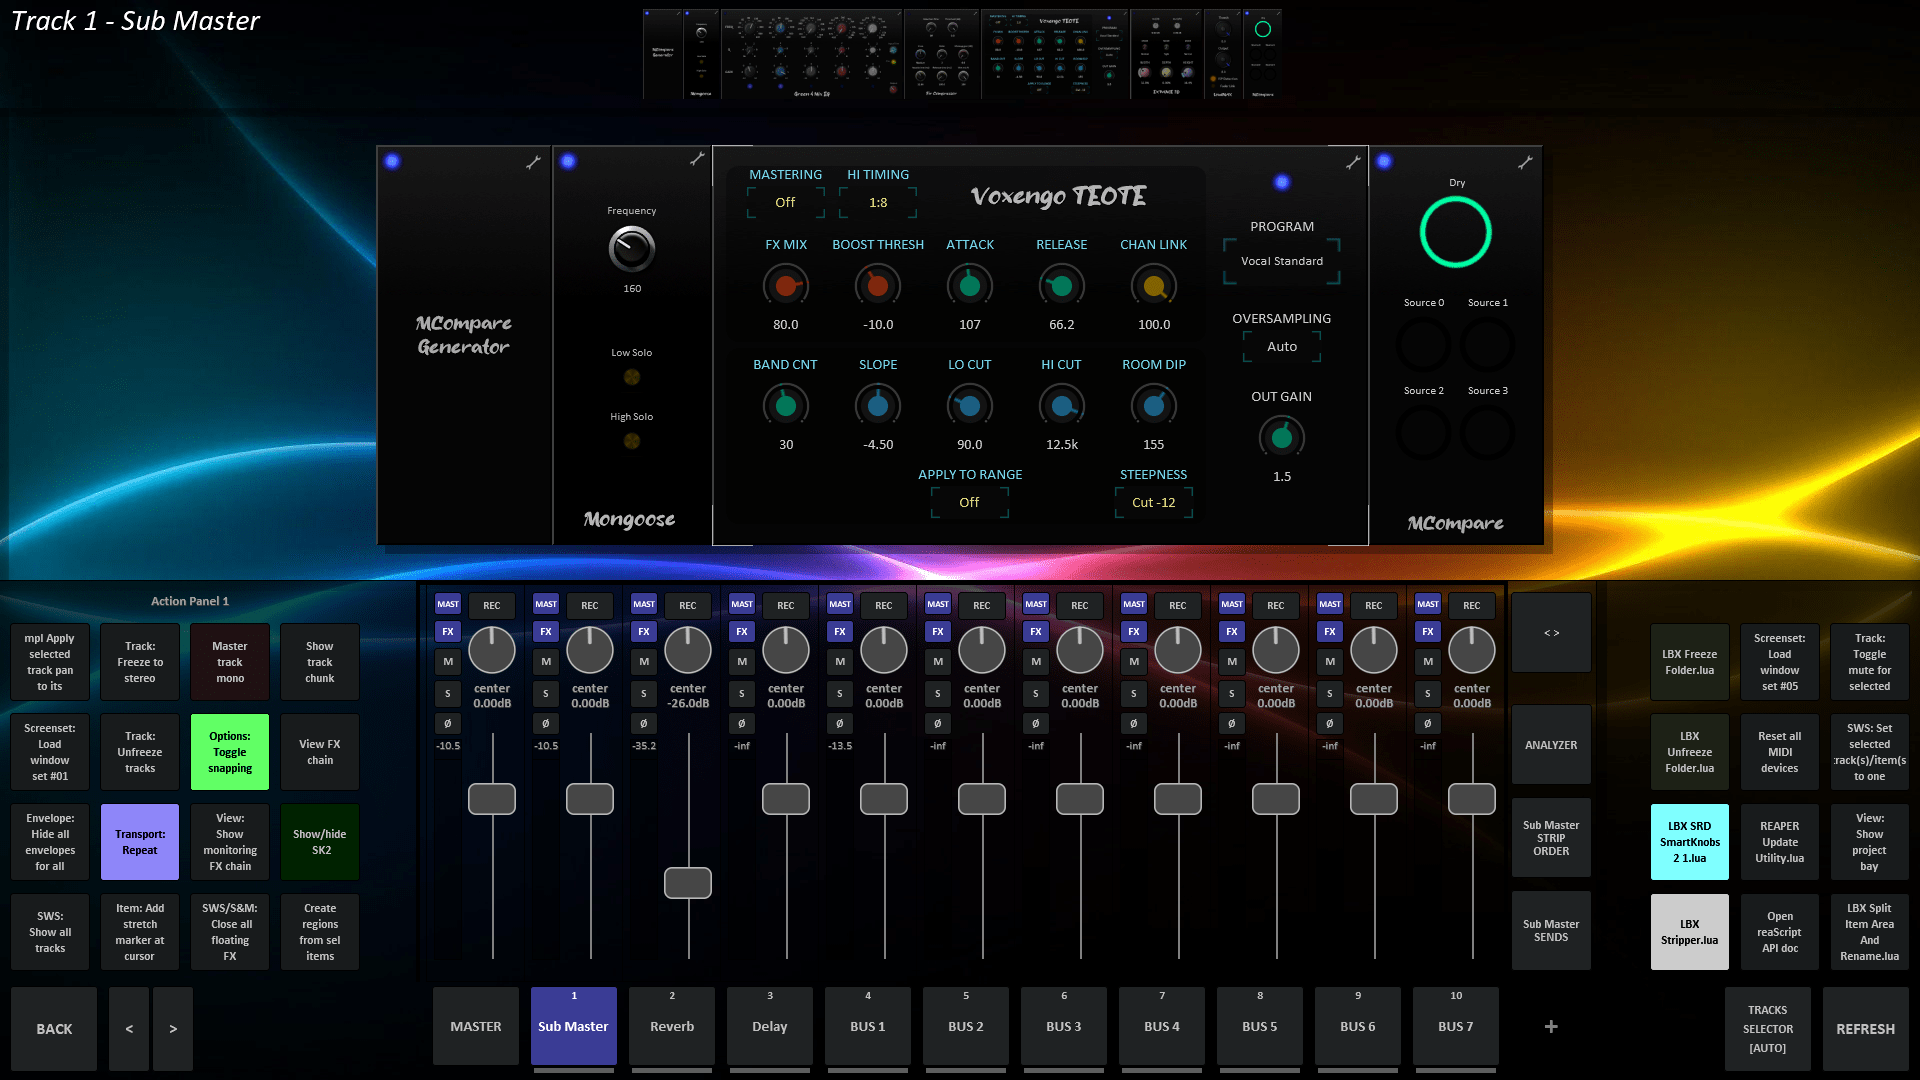Open the MCompare Generator wrench settings
Screen dimensions: 1920x1080
[533, 162]
